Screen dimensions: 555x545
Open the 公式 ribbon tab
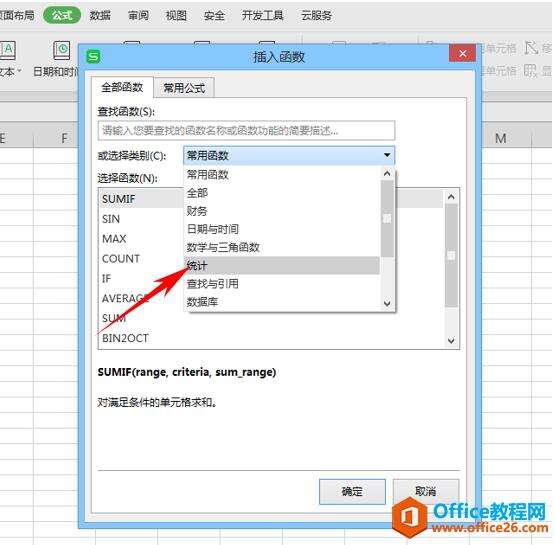[x=62, y=15]
